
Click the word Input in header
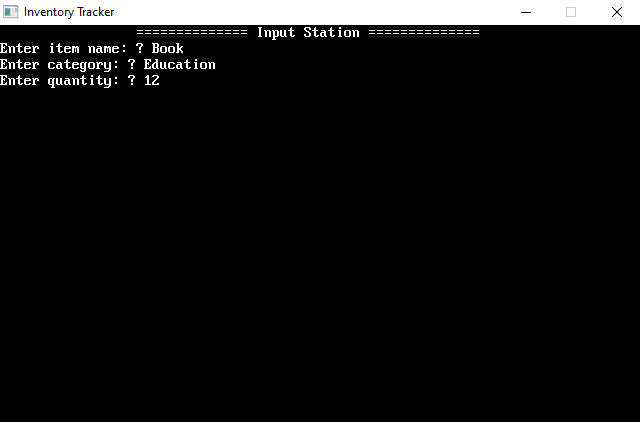pyautogui.click(x=276, y=32)
